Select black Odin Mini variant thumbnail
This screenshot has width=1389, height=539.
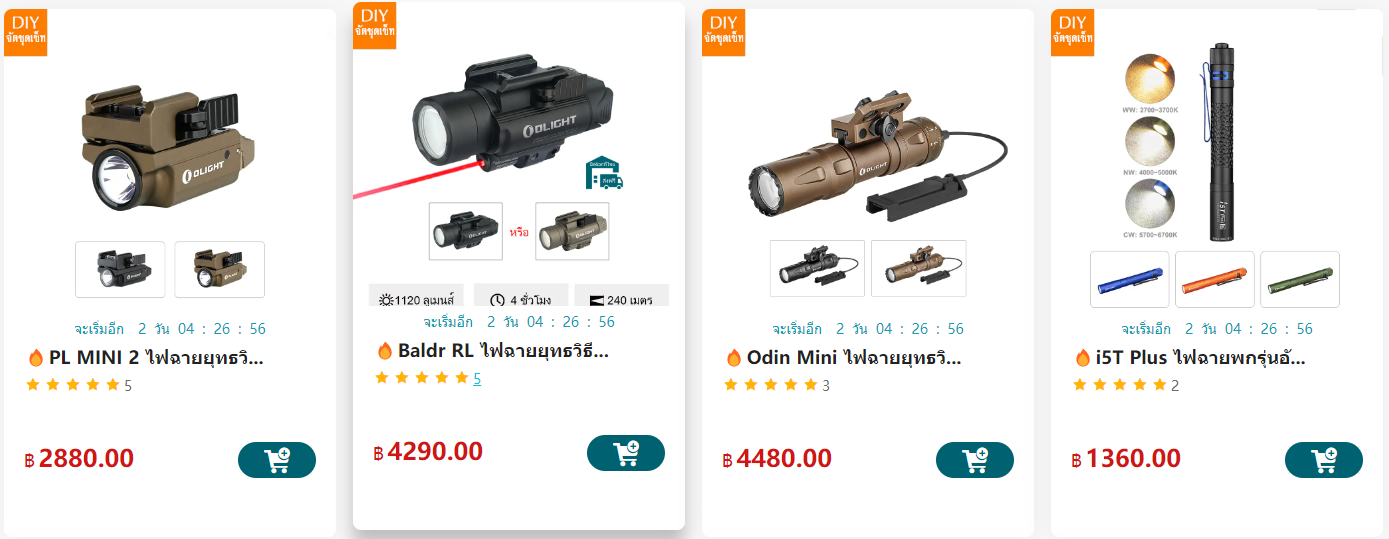click(817, 269)
